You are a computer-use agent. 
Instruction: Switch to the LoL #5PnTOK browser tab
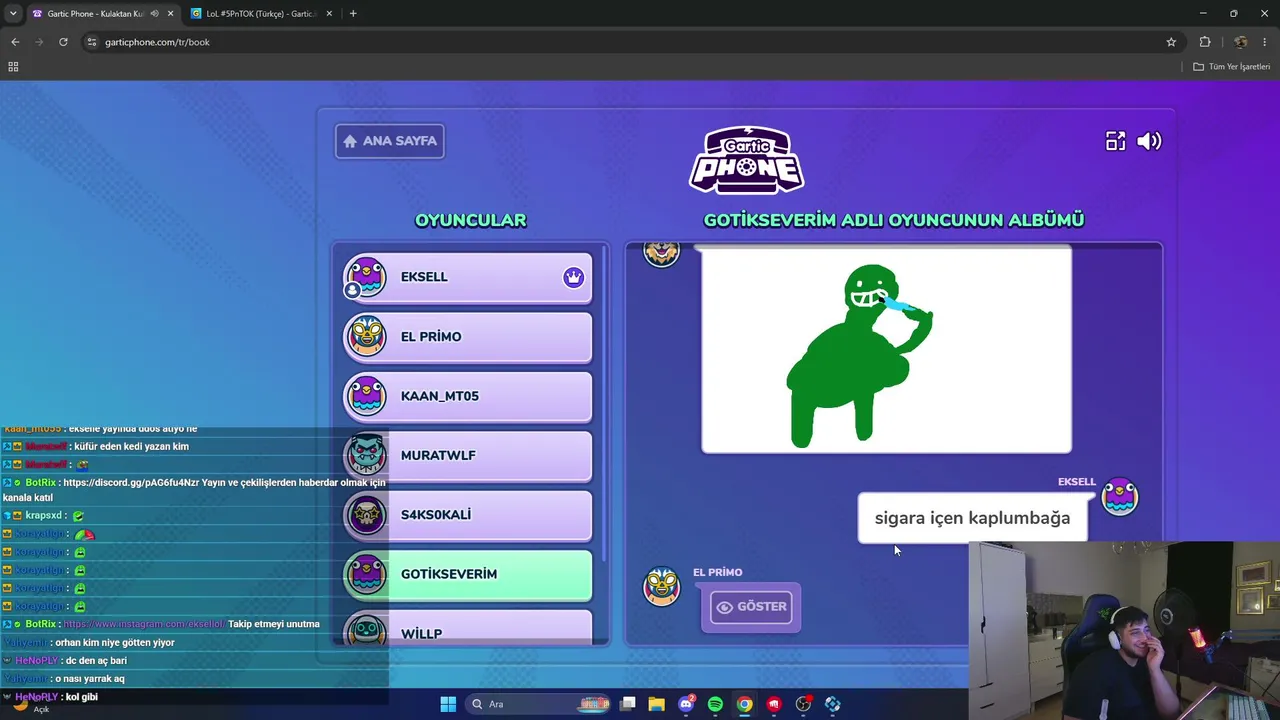coord(260,14)
